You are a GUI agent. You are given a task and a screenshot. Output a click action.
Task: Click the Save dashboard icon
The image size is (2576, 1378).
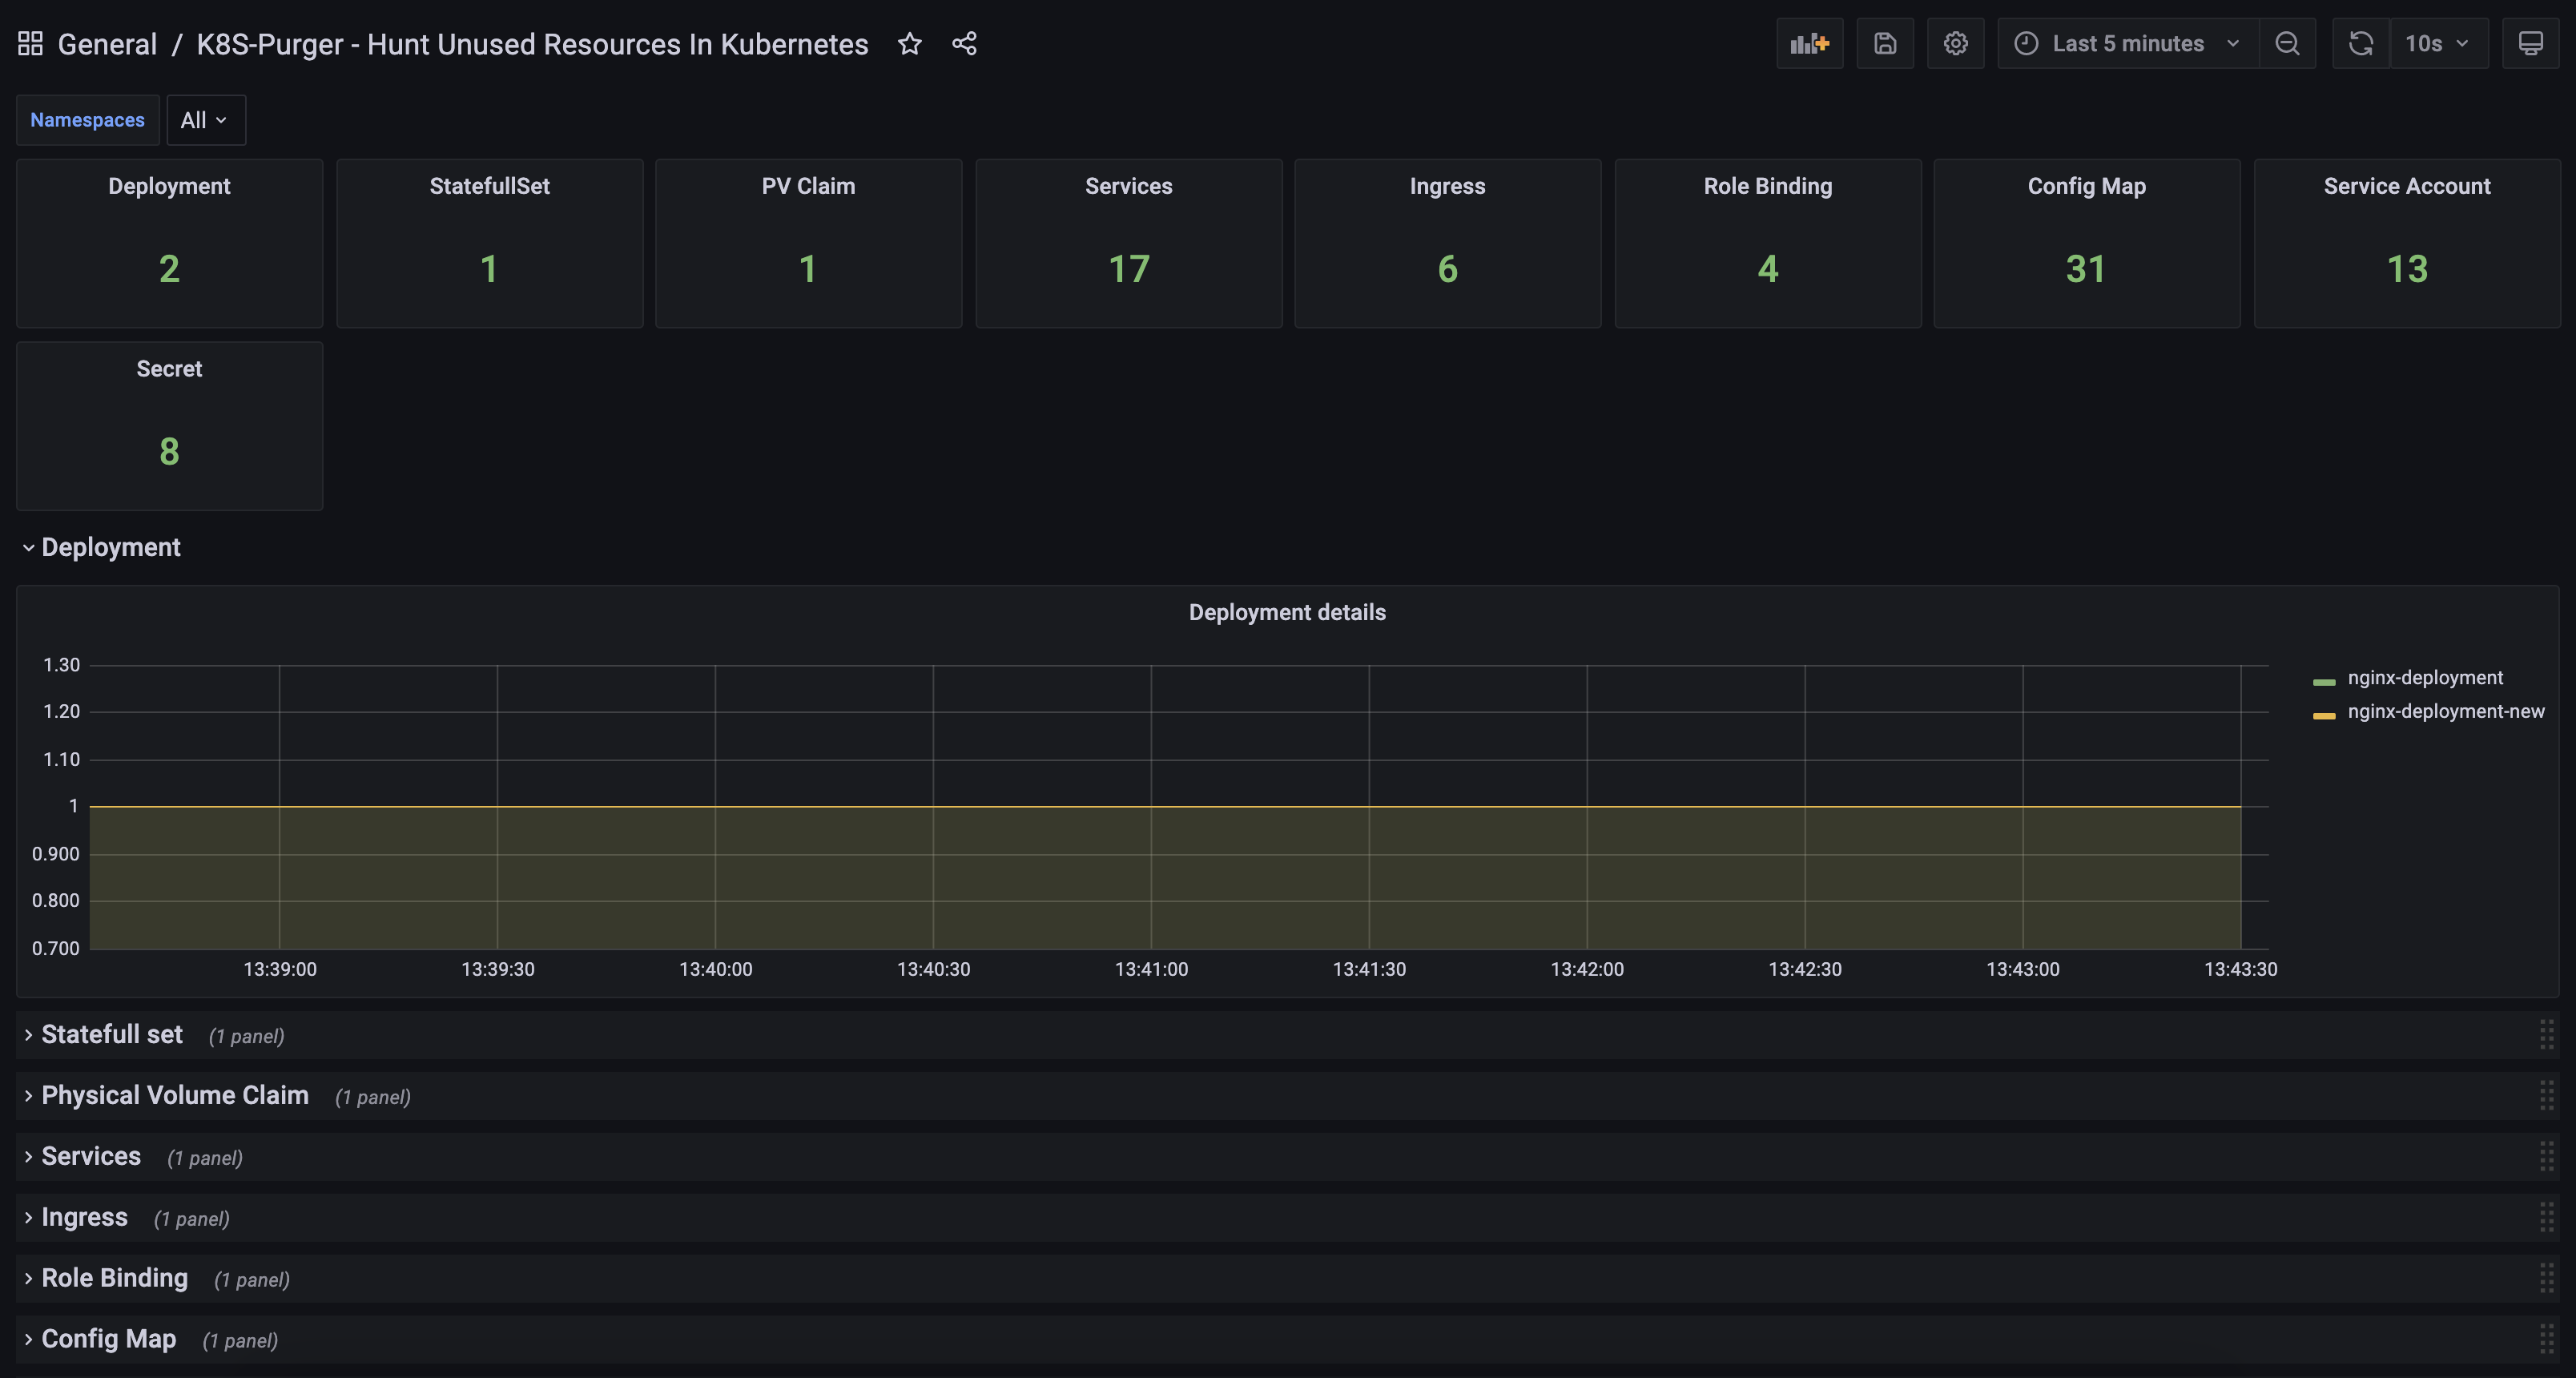tap(1885, 44)
